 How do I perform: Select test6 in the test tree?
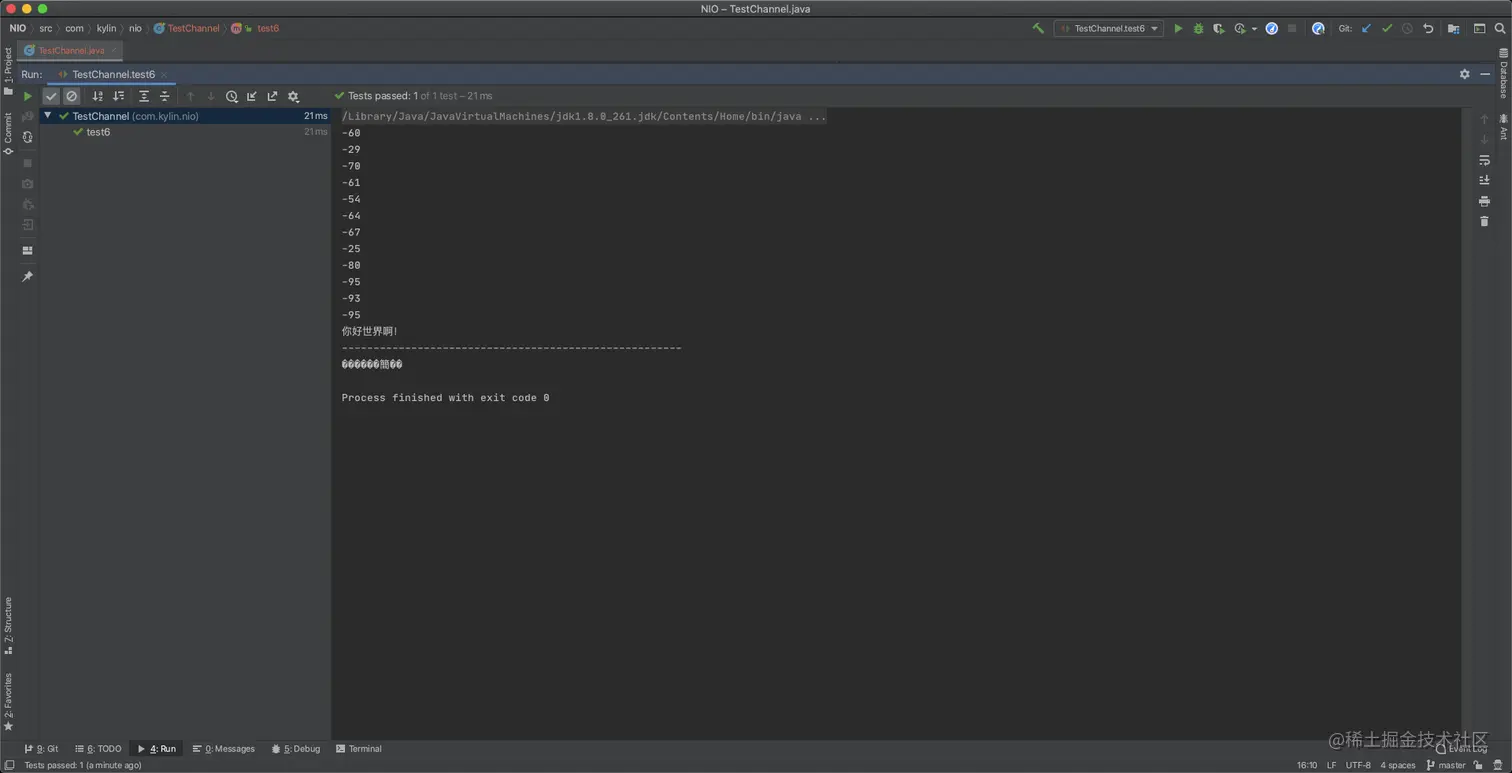pyautogui.click(x=98, y=132)
